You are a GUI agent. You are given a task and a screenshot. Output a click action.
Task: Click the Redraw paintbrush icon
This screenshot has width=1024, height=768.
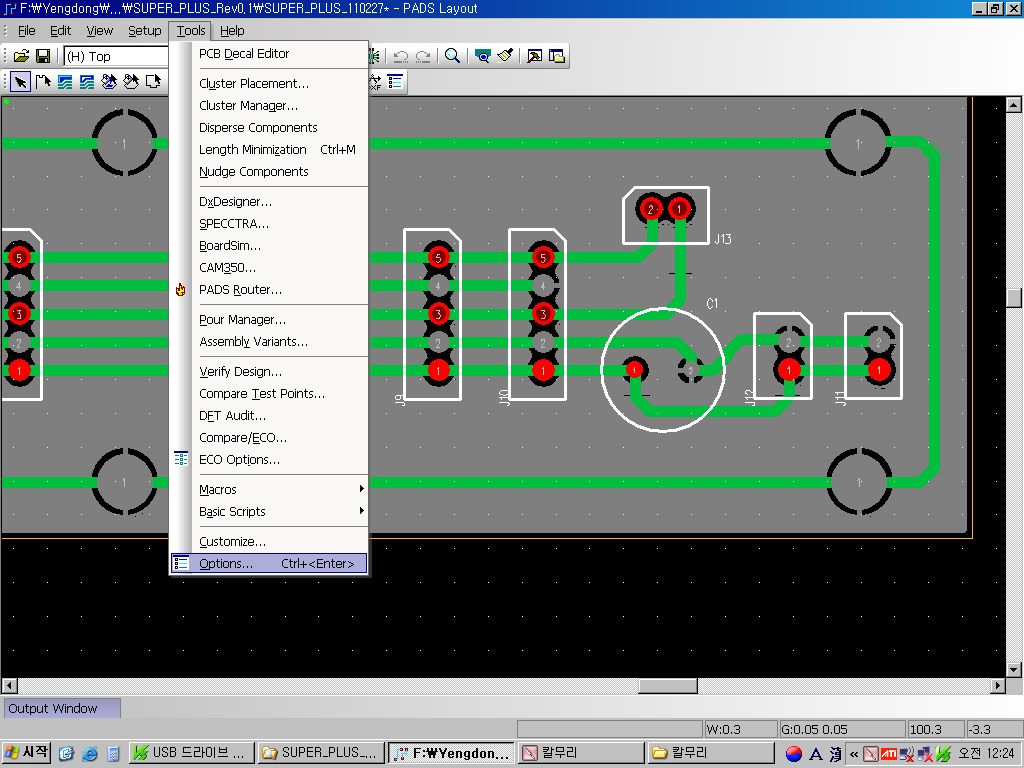pos(505,56)
